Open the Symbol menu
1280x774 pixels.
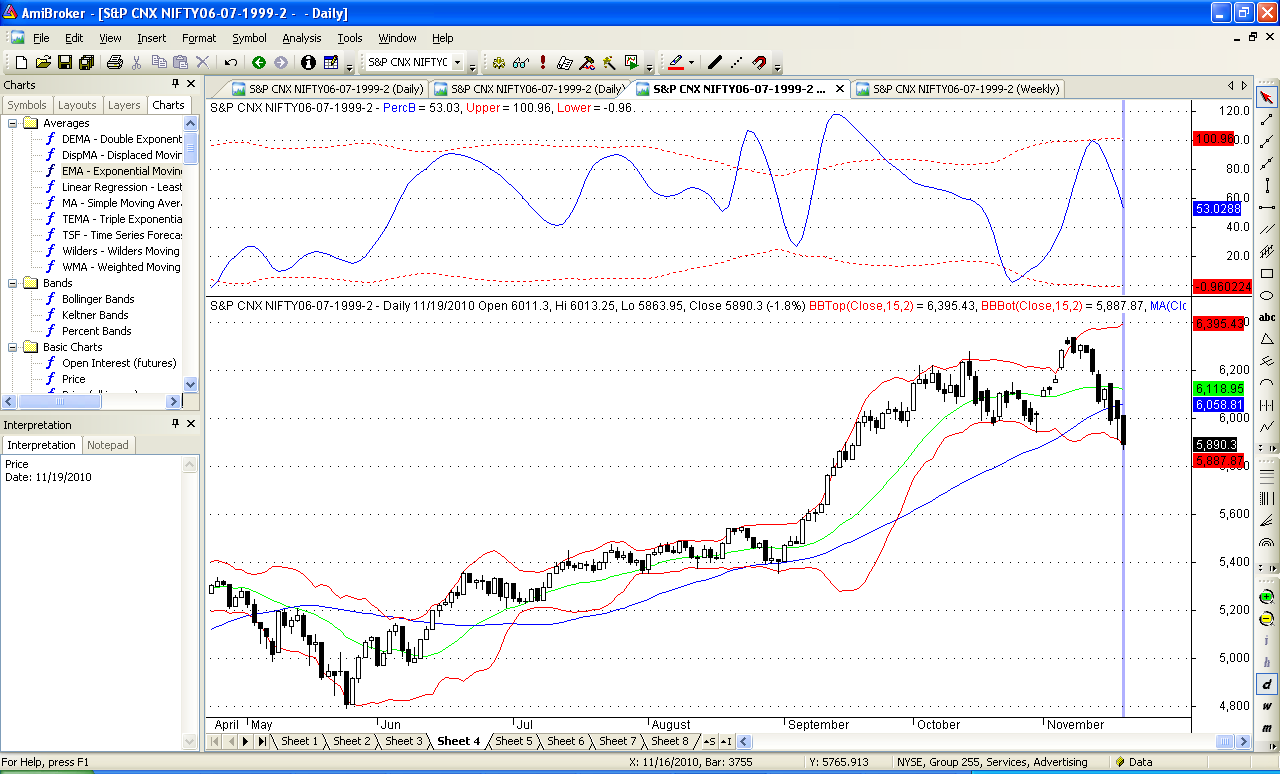pos(249,38)
